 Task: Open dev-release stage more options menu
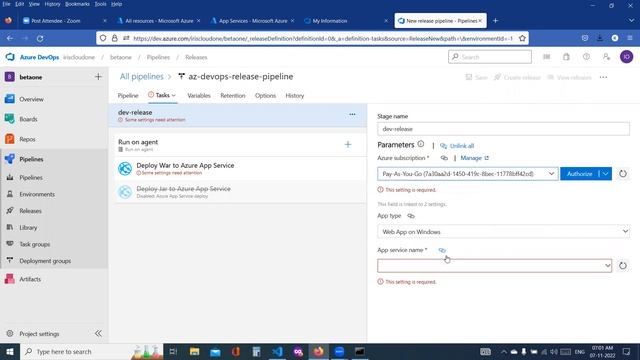click(352, 115)
